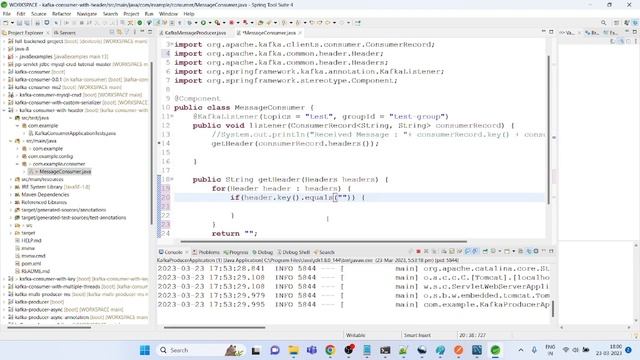
Task: Toggle Scroll Lock in Console toolbar
Action: [x=451, y=251]
